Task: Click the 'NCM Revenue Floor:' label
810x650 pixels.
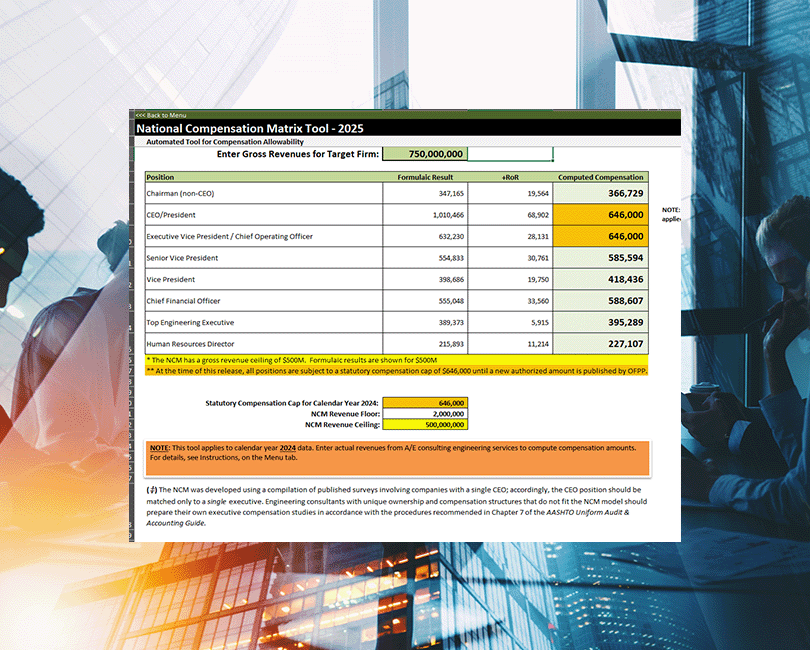Action: tap(345, 414)
